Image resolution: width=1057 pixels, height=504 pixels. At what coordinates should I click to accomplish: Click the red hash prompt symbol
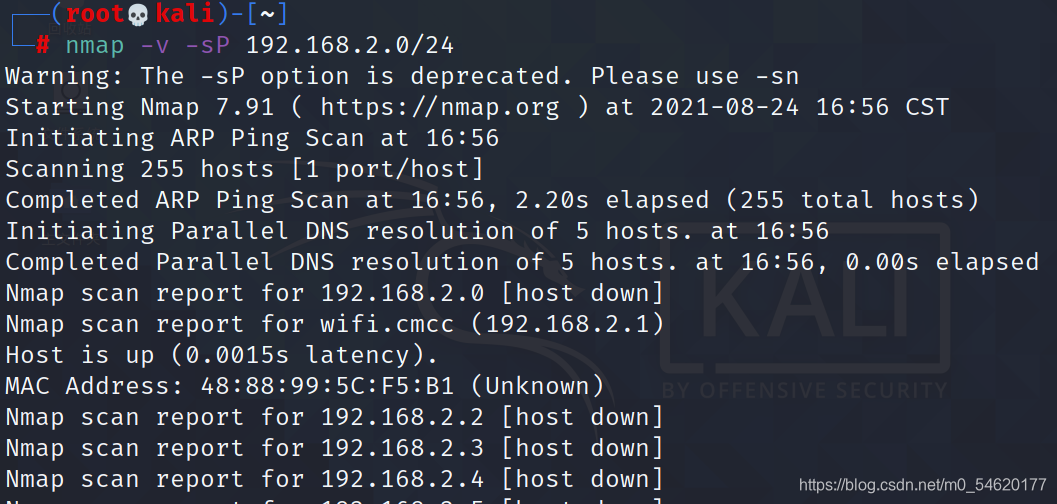43,45
